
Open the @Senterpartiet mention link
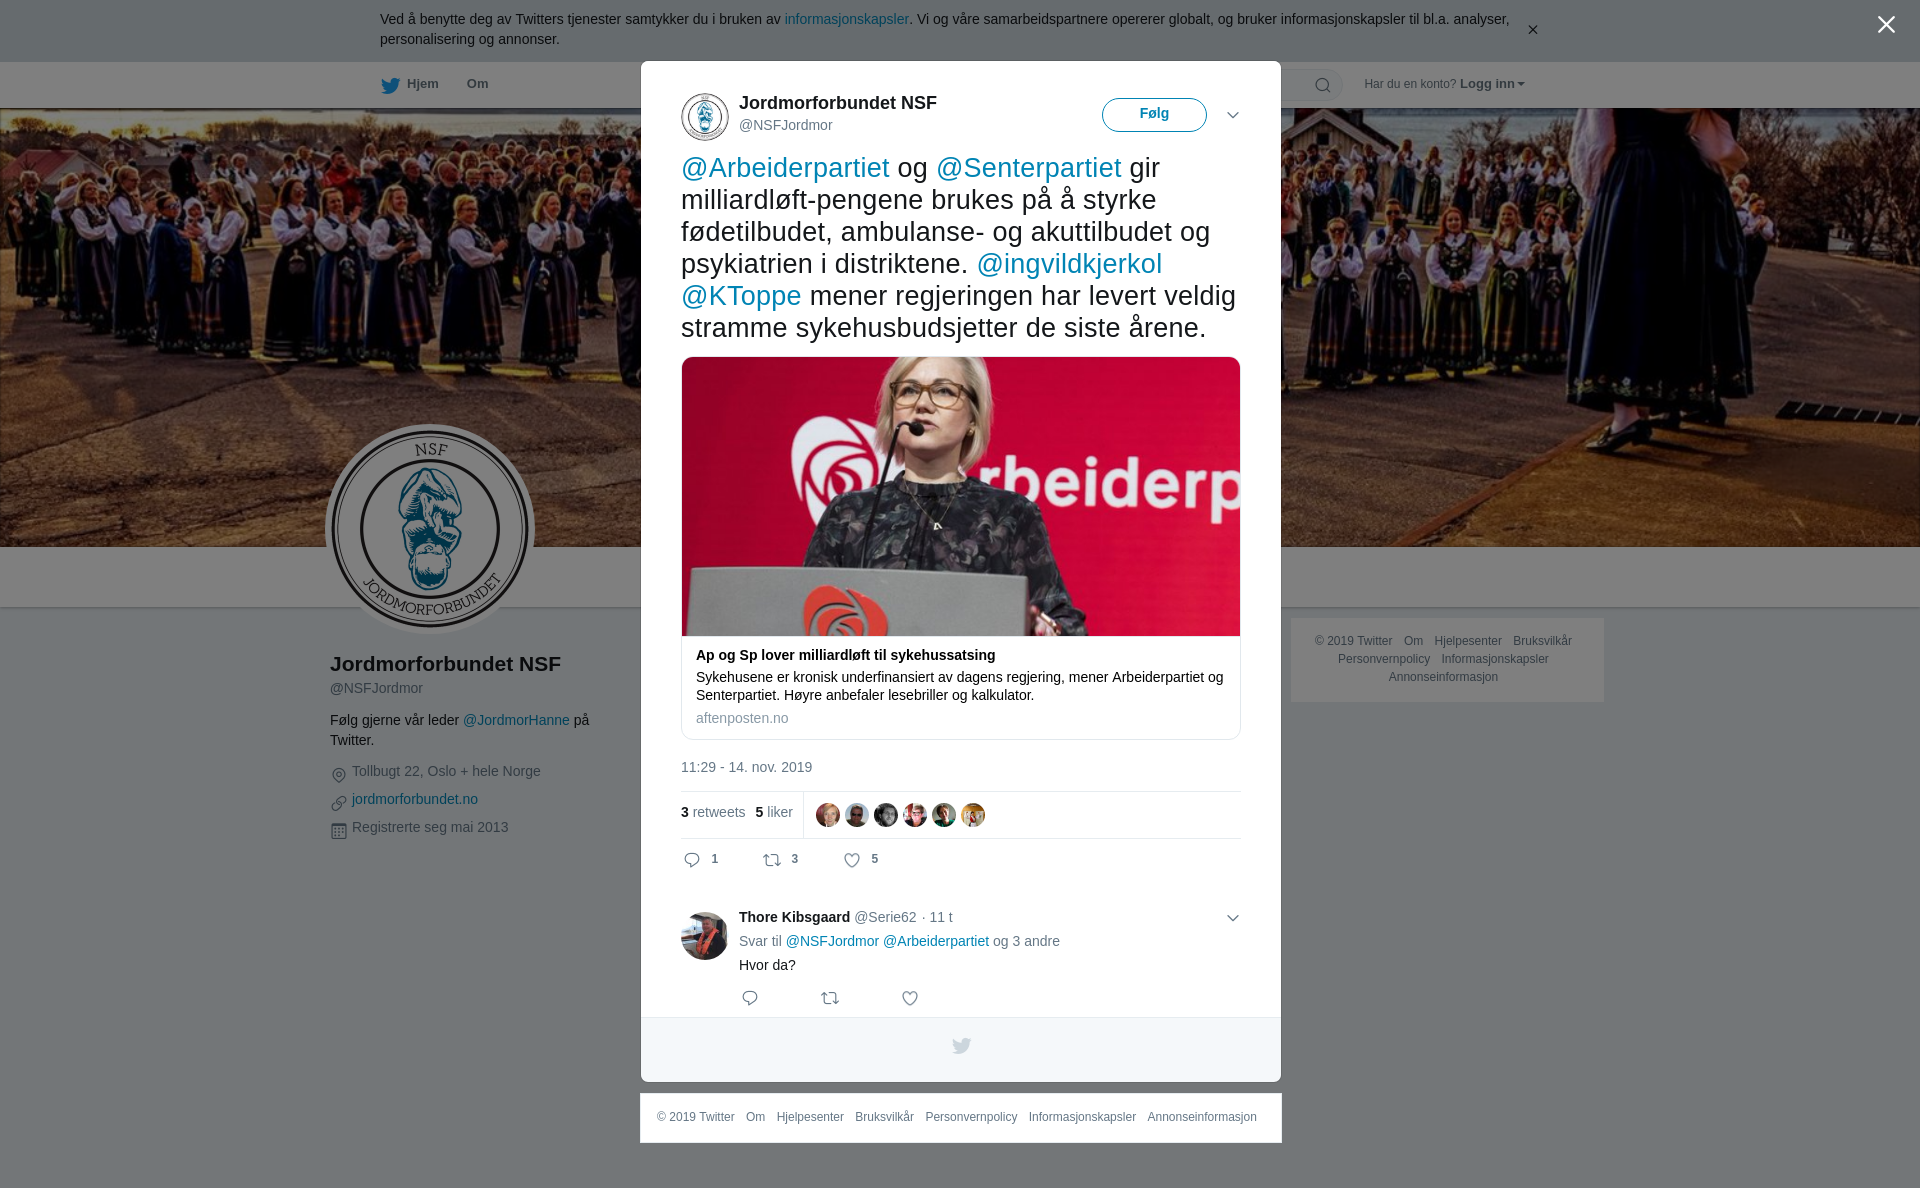[1029, 168]
